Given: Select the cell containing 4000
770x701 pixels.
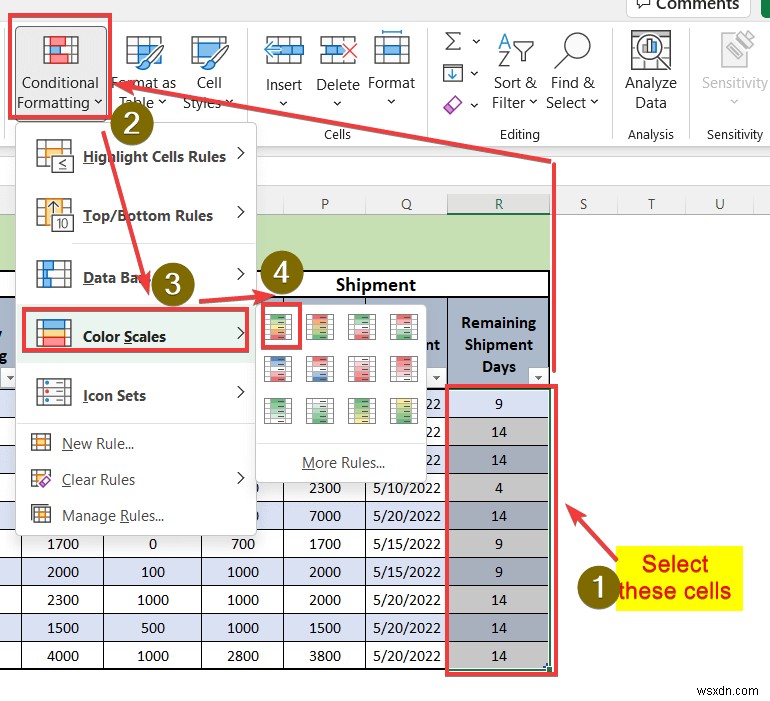Looking at the screenshot, I should 63,656.
